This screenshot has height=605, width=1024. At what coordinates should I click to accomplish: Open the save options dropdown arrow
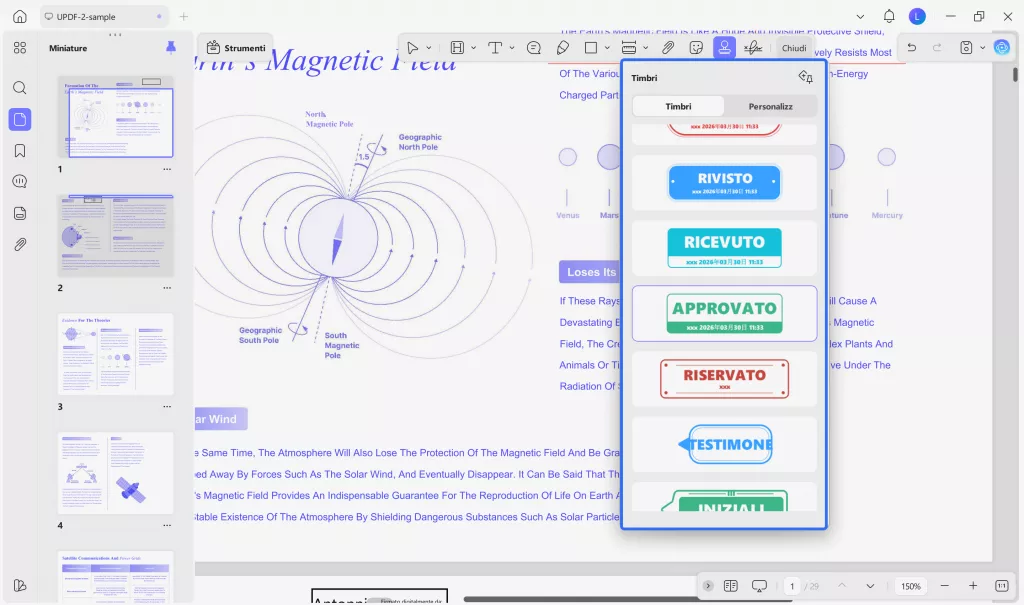[982, 48]
